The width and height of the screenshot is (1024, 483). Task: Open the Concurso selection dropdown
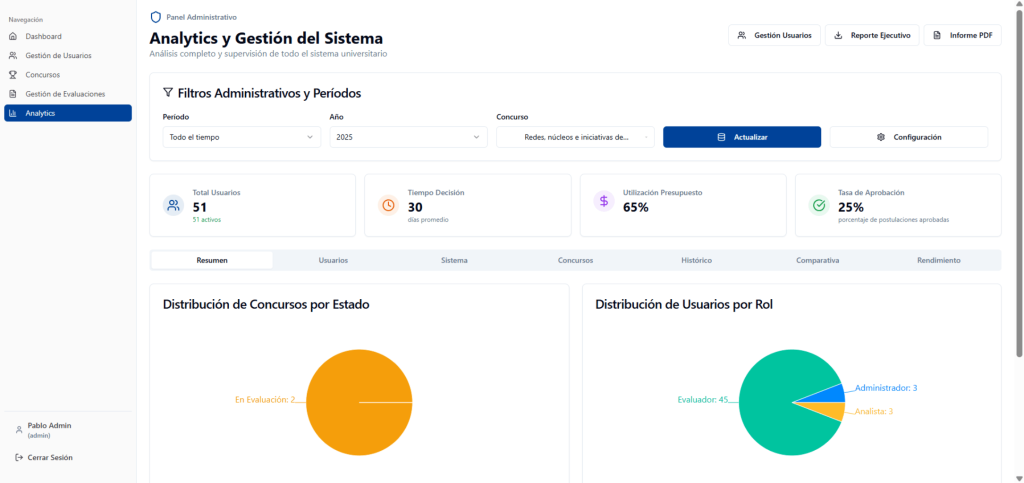coord(575,137)
